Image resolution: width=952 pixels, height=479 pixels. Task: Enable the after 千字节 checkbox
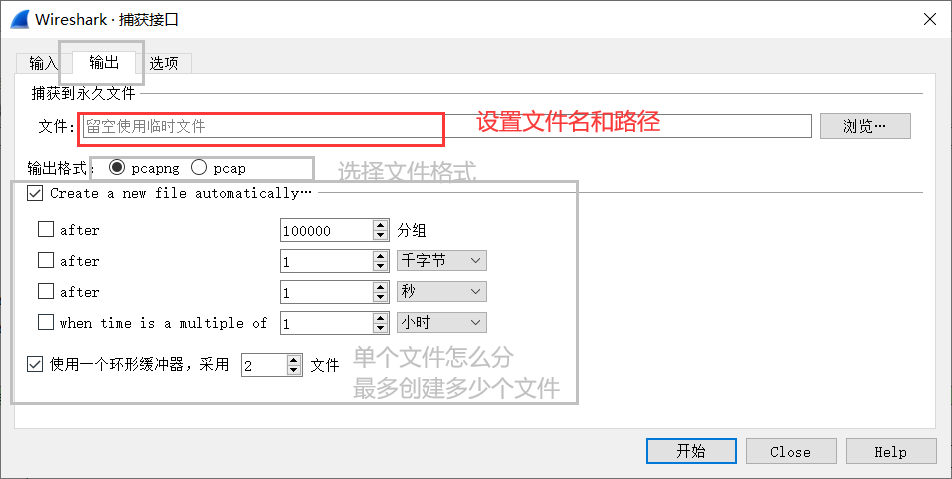[x=46, y=260]
